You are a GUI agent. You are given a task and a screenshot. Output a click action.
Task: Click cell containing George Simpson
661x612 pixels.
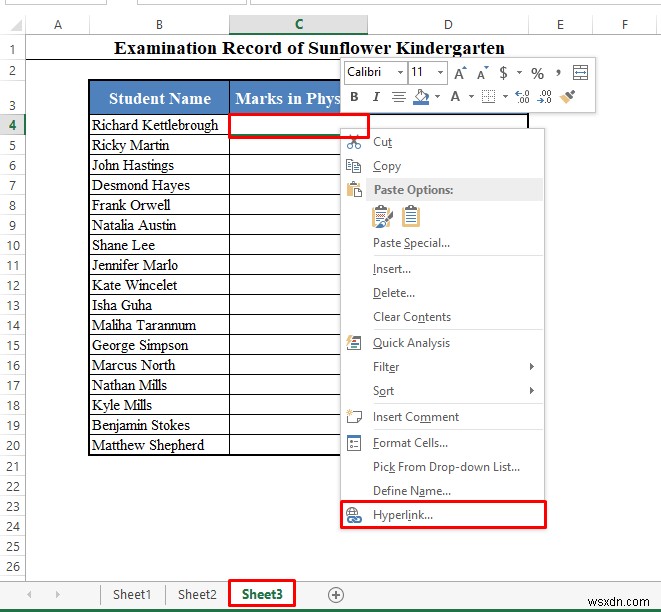point(159,346)
